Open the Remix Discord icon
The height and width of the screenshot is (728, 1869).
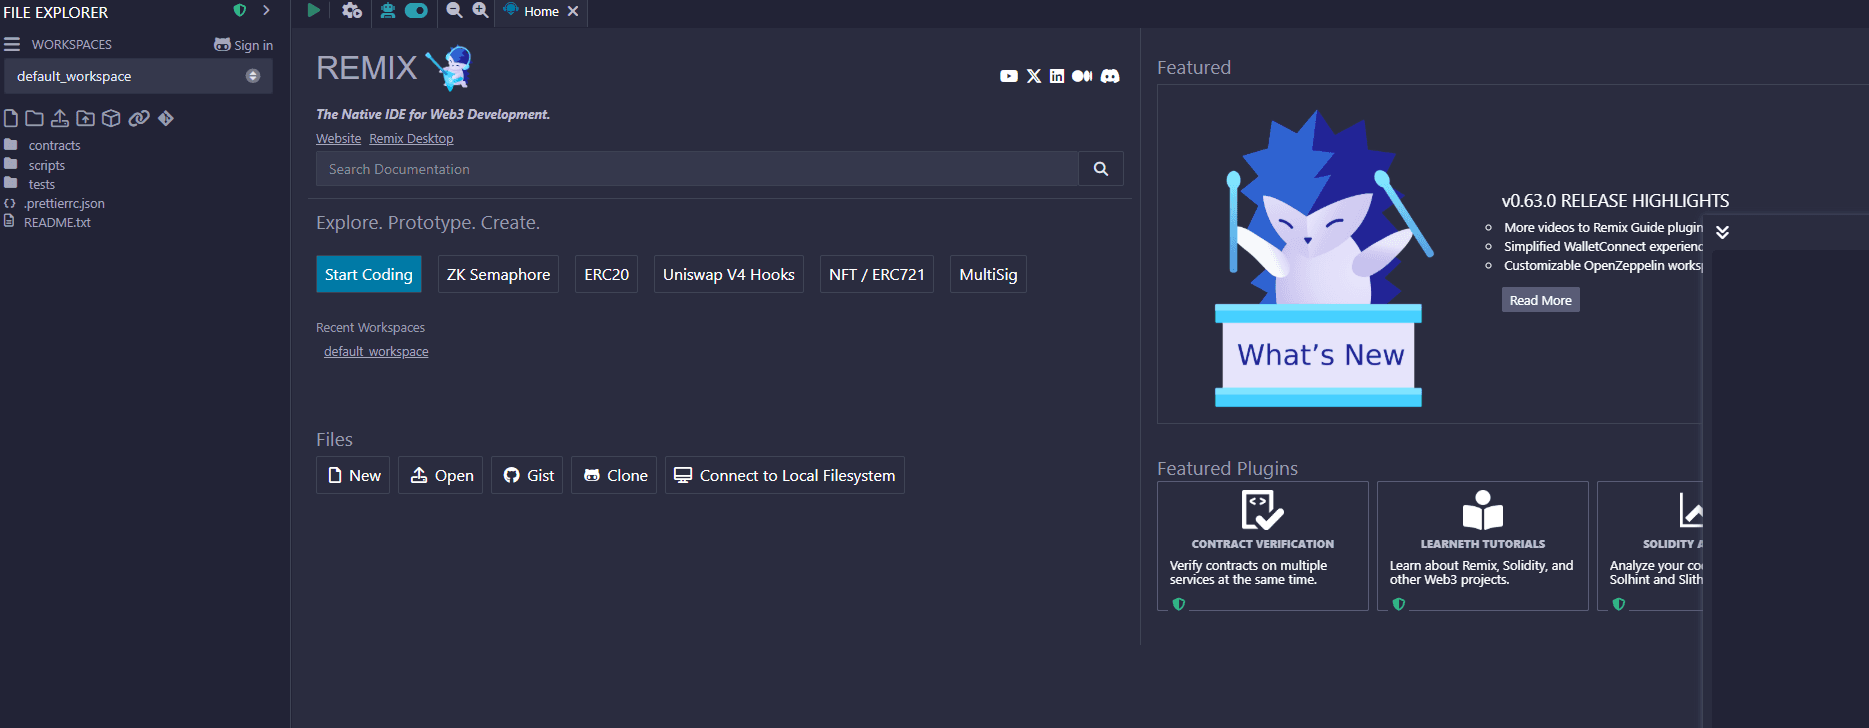click(x=1110, y=76)
